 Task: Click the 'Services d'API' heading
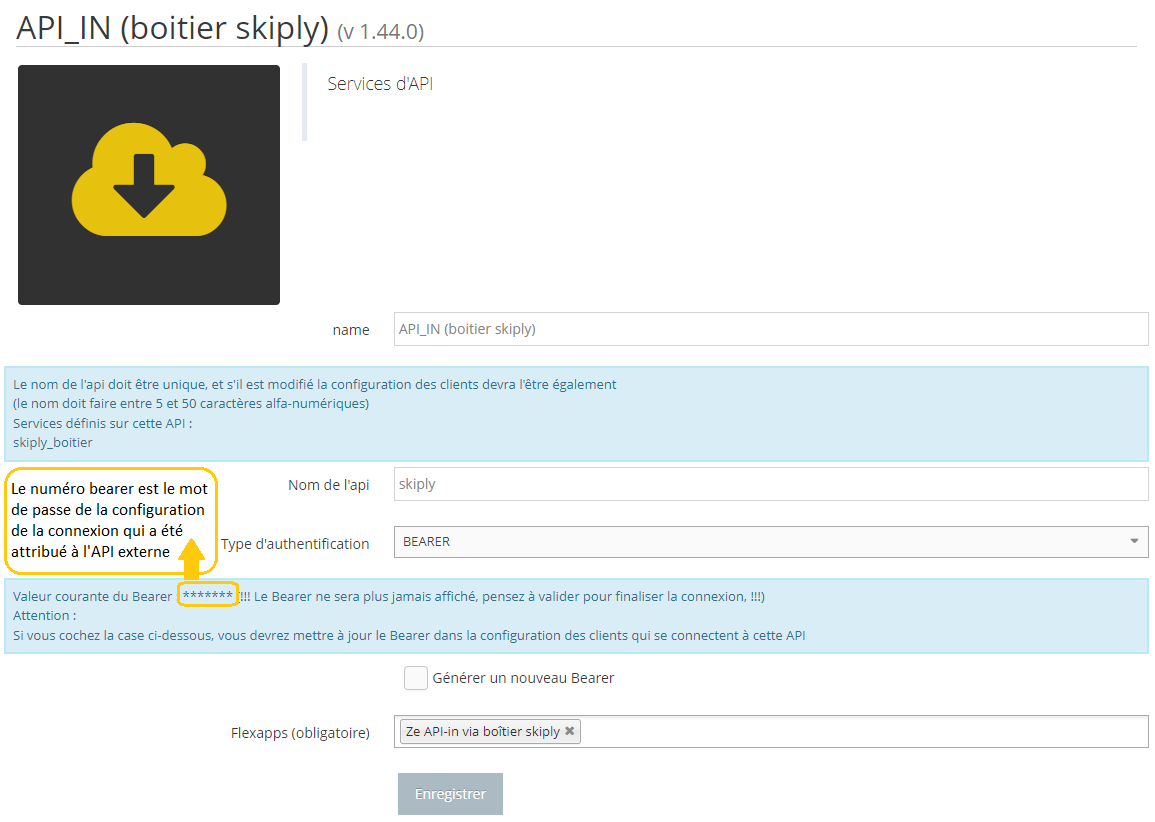(x=380, y=84)
